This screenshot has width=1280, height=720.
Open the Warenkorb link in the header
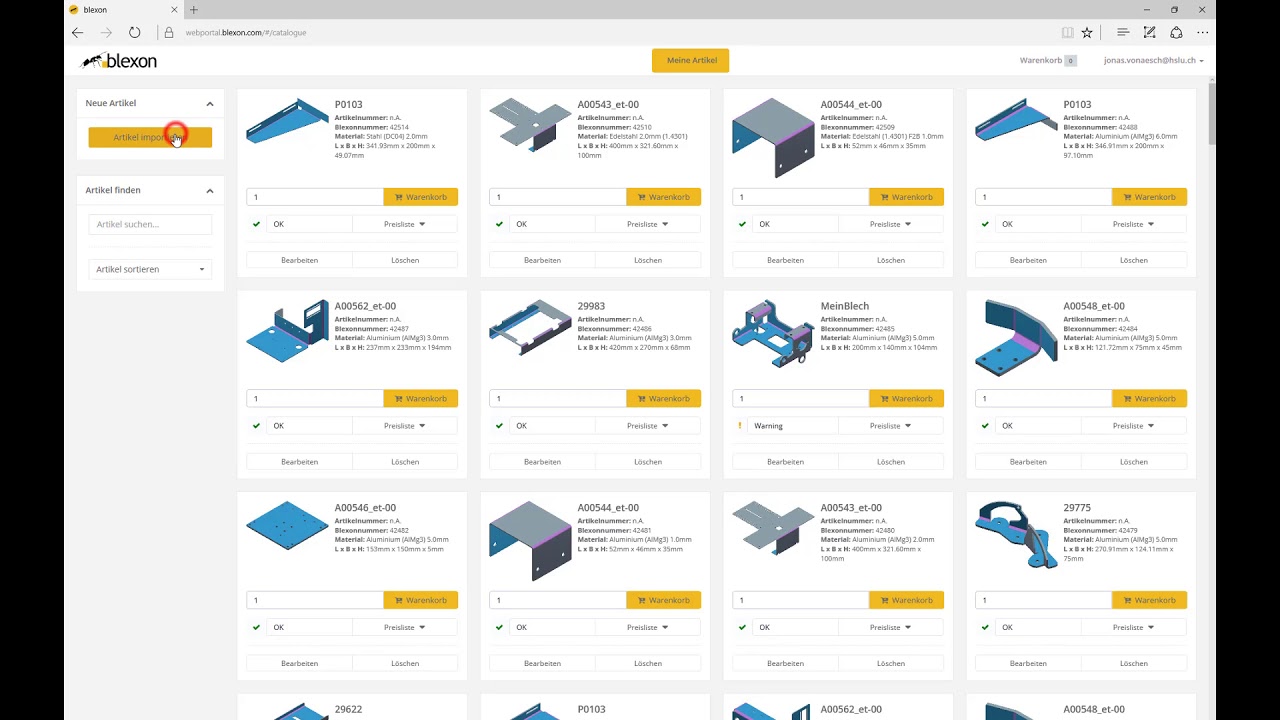(1047, 61)
